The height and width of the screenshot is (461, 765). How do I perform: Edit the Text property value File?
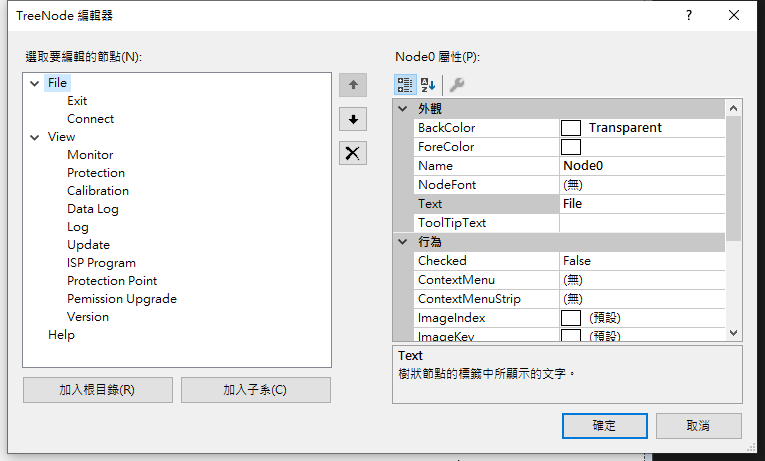pos(642,204)
